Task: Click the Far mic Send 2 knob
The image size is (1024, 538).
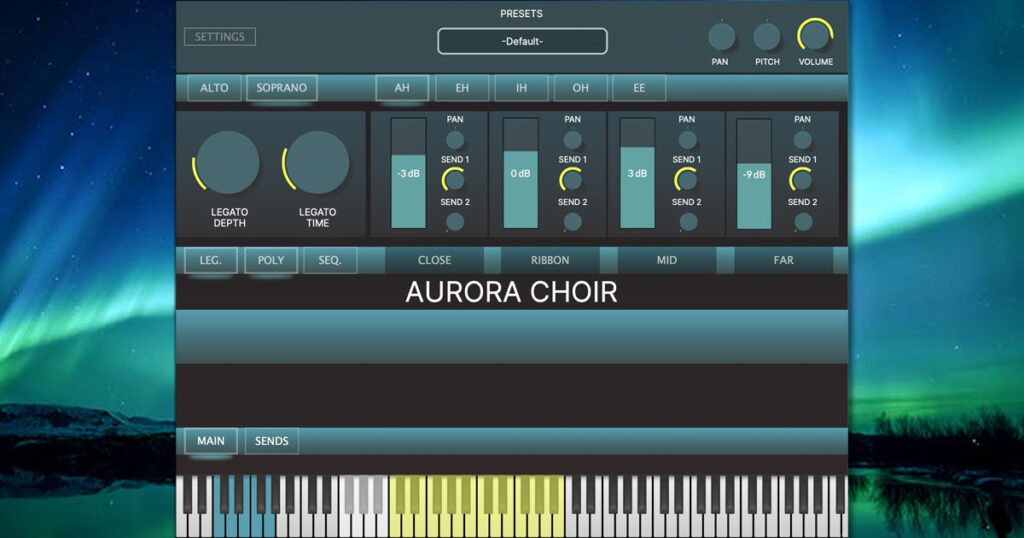Action: pos(803,222)
